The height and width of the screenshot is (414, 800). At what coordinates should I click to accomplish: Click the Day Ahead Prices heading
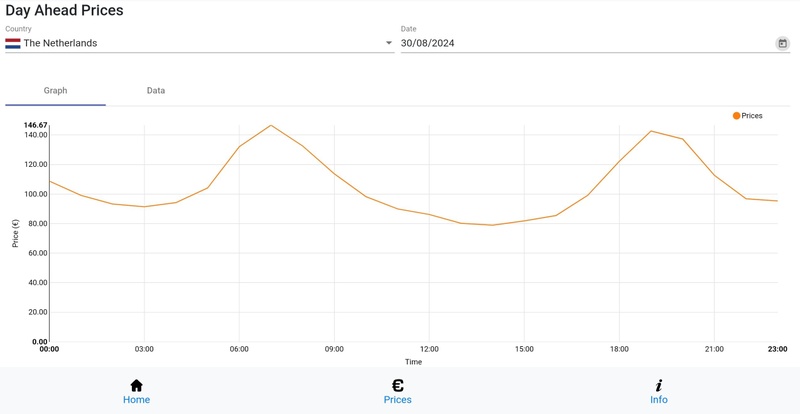pos(64,11)
